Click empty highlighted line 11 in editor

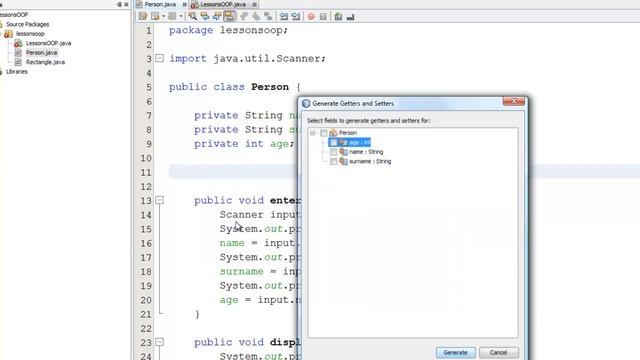[x=233, y=172]
